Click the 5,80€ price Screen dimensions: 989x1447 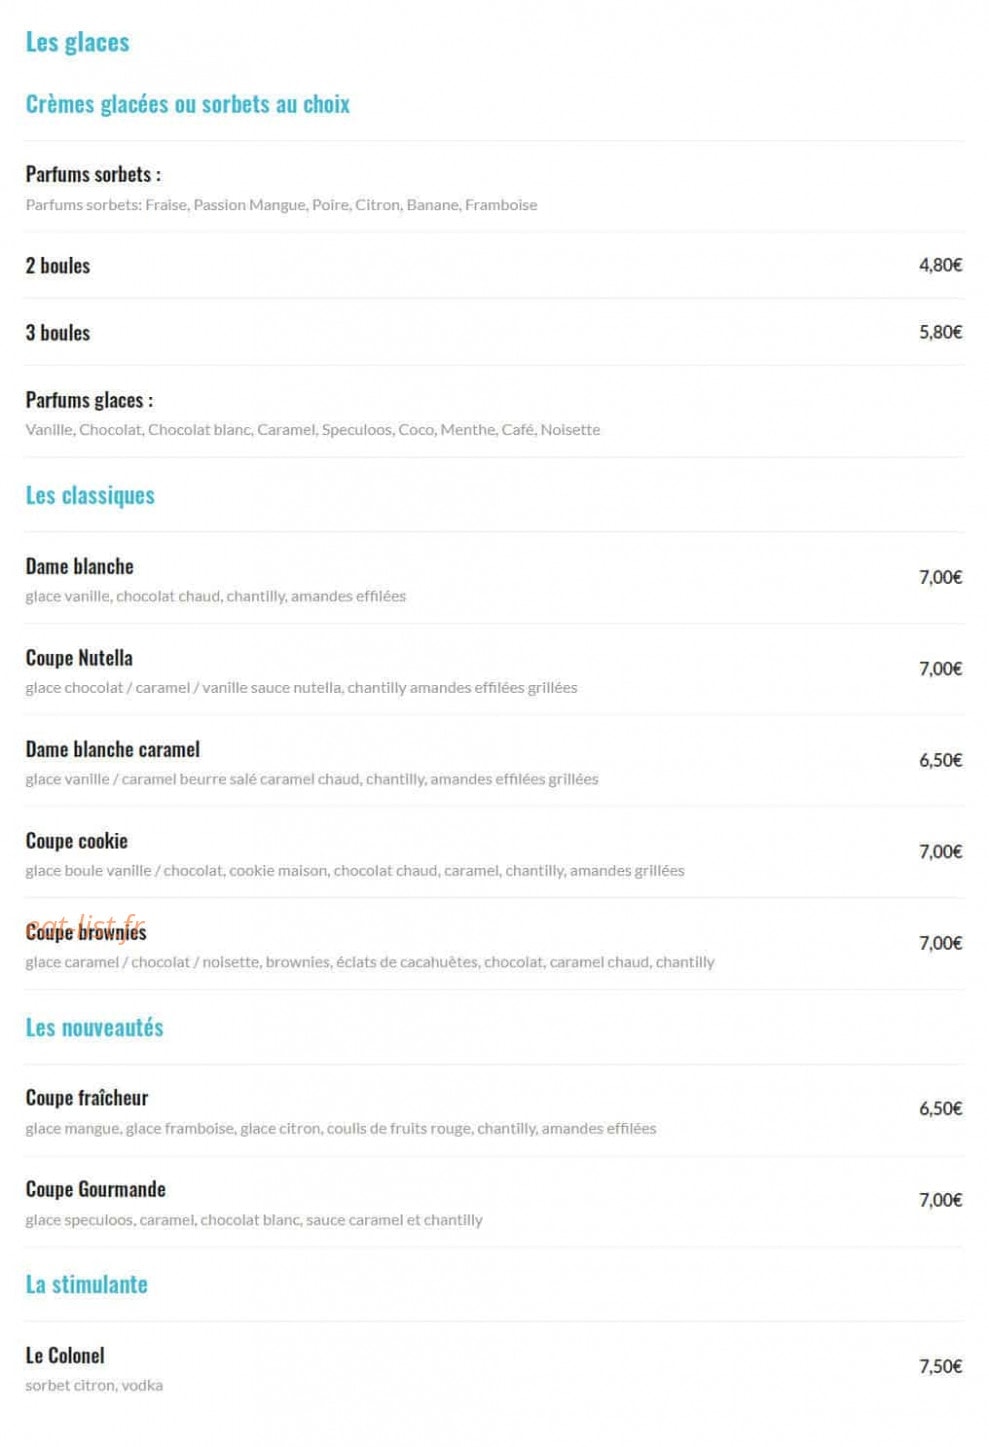click(940, 332)
